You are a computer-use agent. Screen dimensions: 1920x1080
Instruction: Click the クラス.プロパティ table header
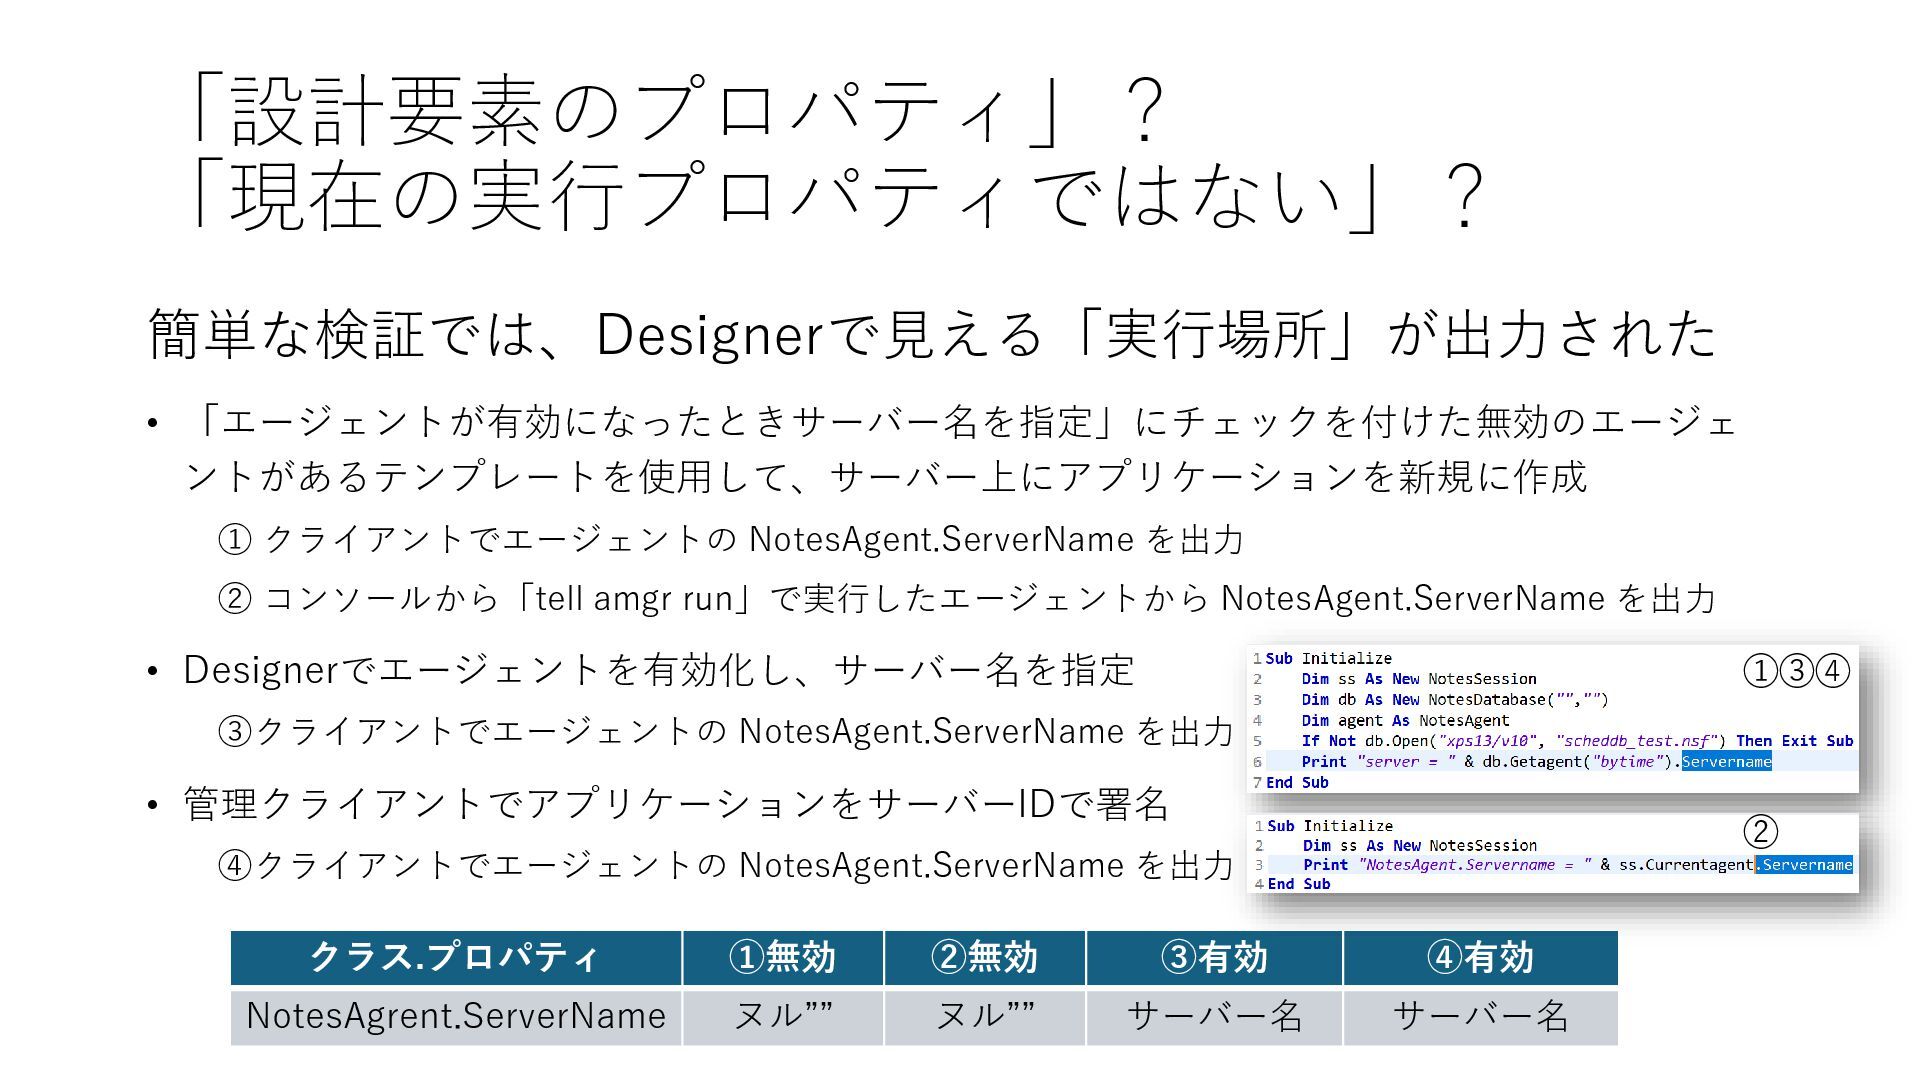[x=456, y=958]
